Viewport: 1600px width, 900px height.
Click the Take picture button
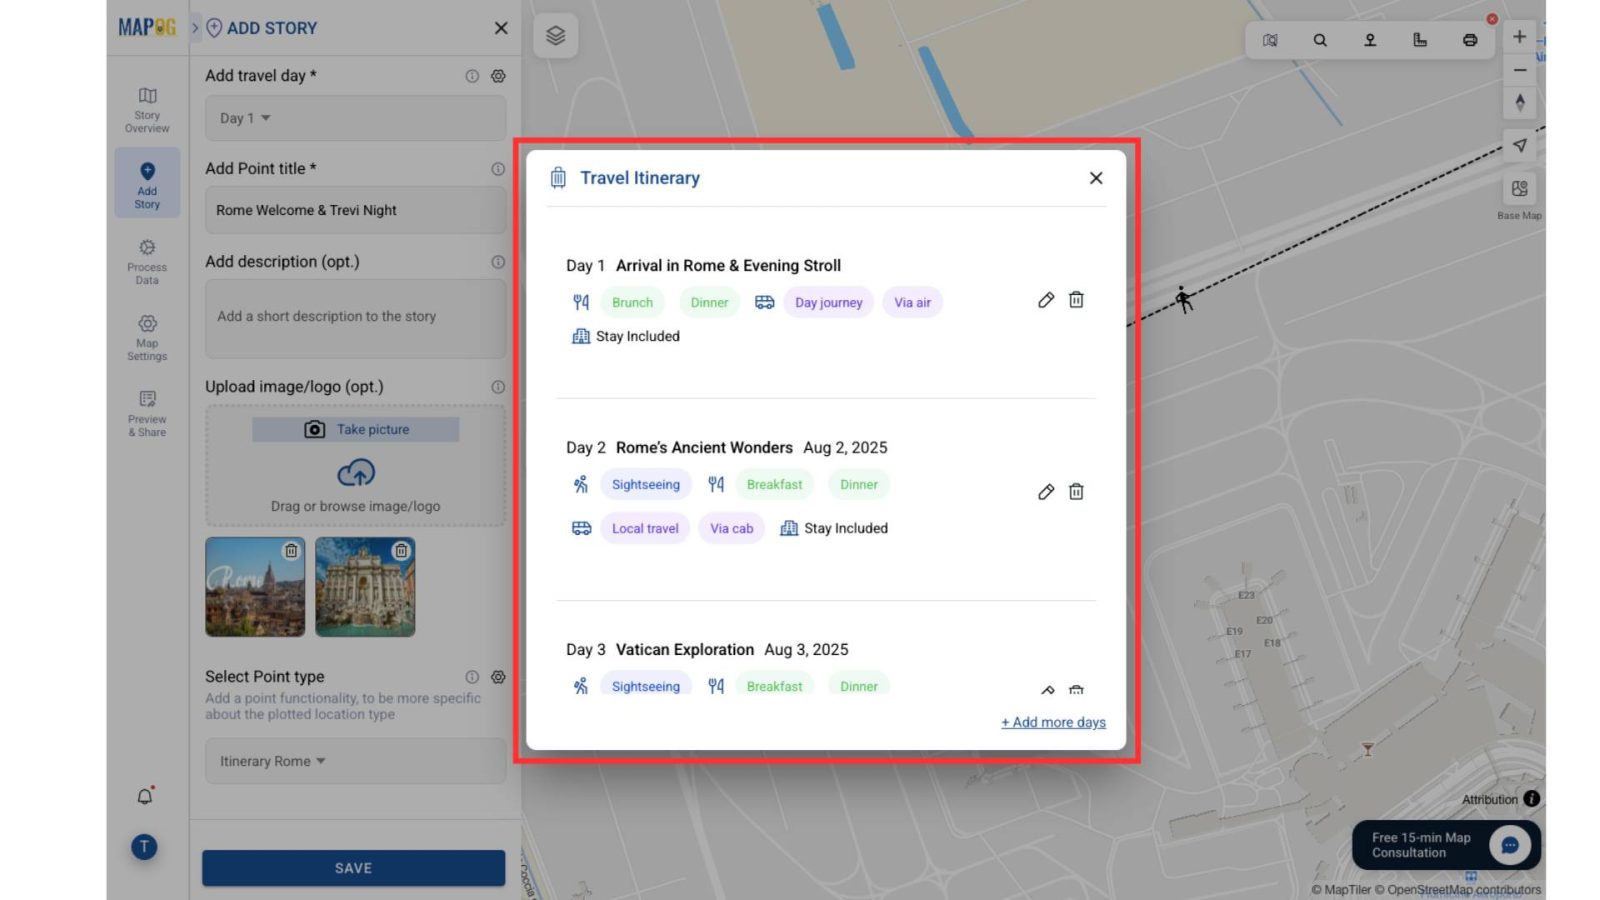click(356, 429)
